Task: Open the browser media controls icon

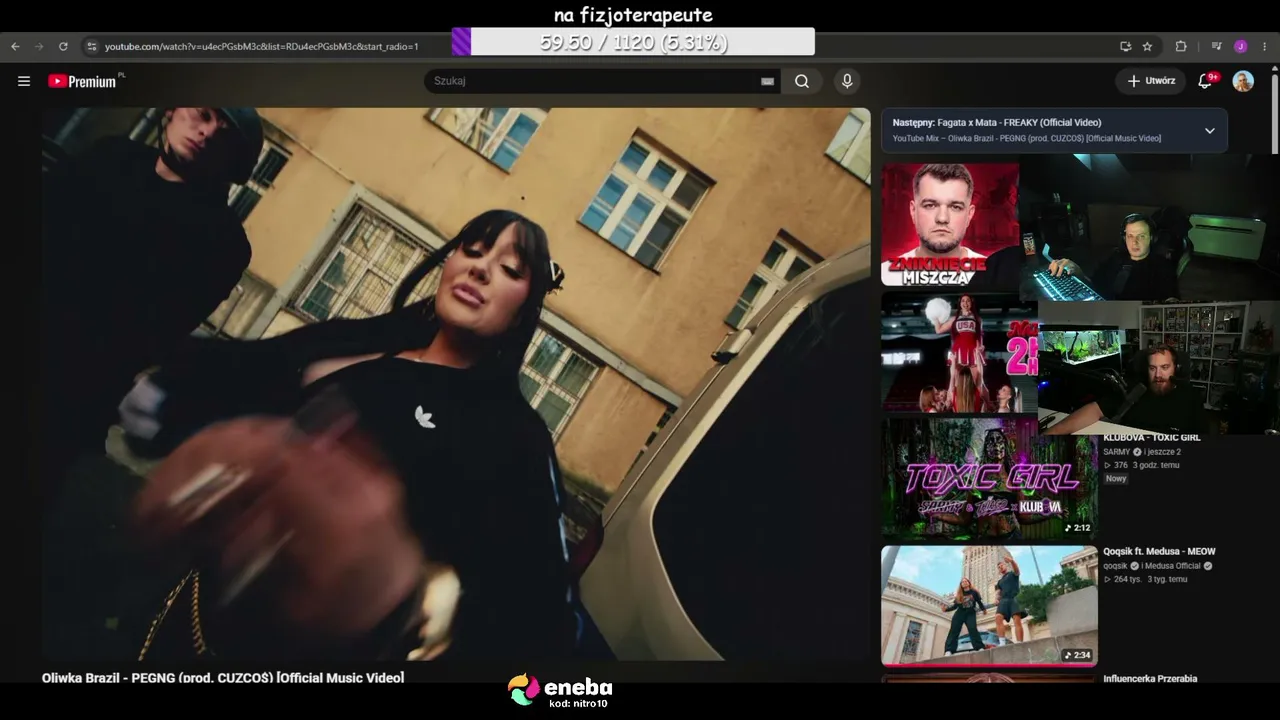Action: [x=1216, y=46]
